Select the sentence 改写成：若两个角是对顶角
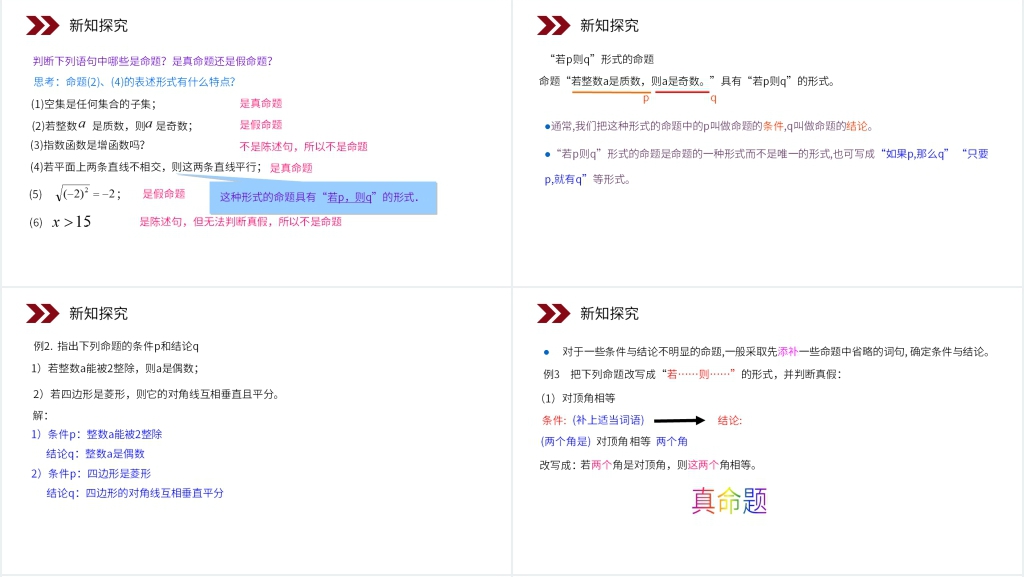The width and height of the screenshot is (1024, 577). pos(648,465)
